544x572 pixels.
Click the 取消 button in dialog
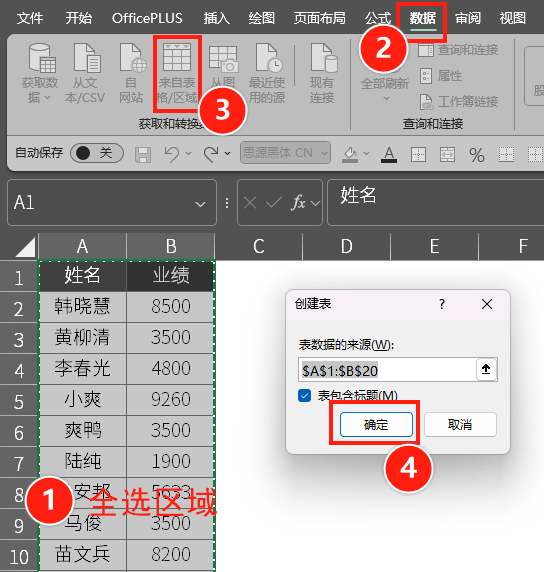pyautogui.click(x=460, y=424)
